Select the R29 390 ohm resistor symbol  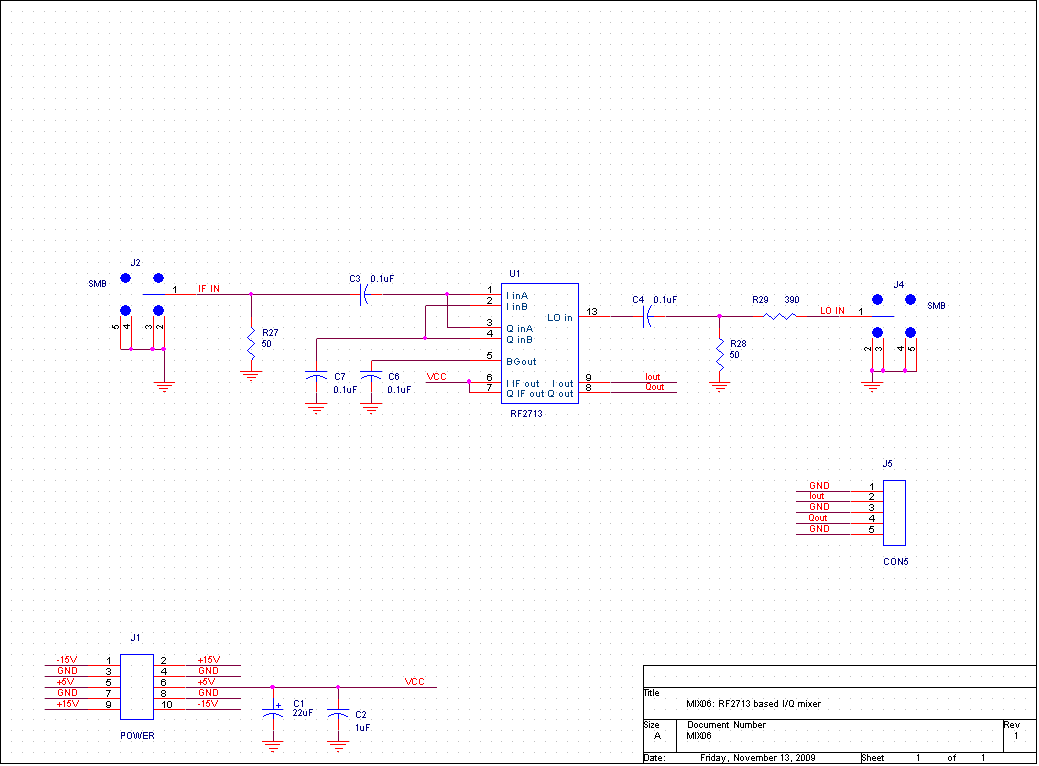[780, 316]
